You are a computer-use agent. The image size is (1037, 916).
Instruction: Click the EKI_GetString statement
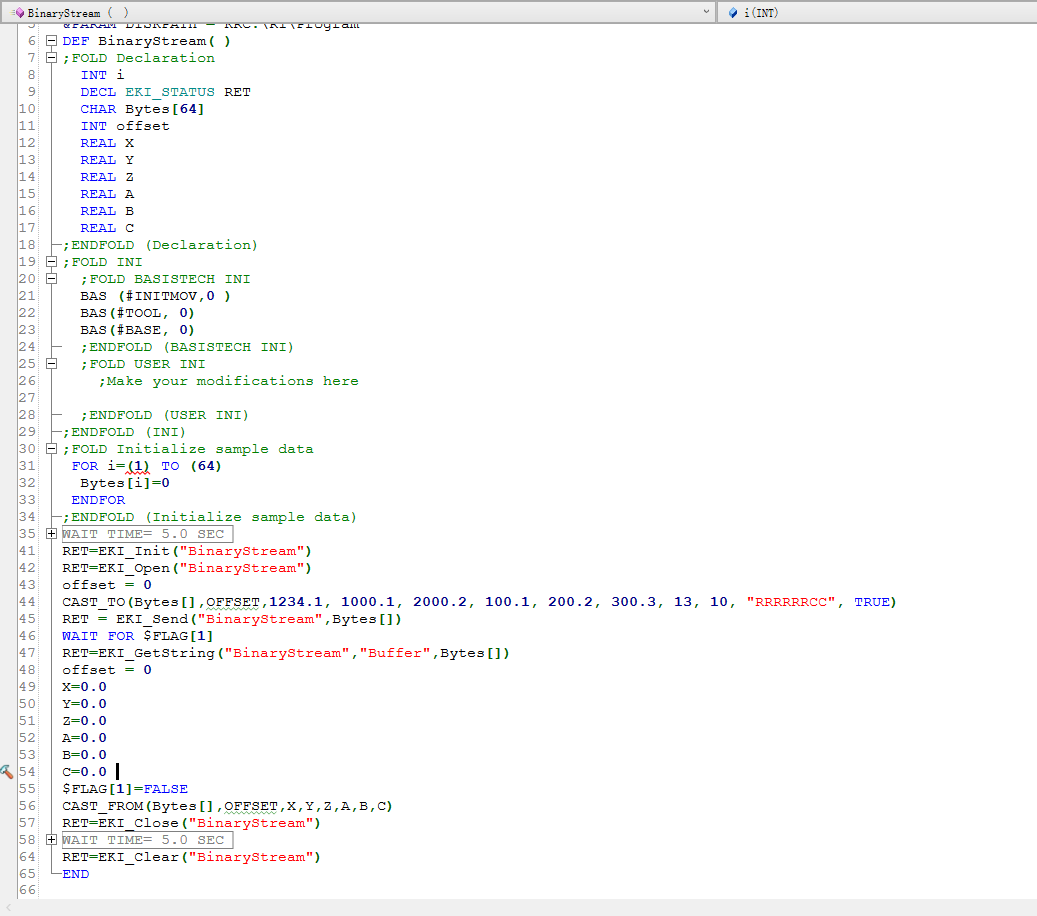click(x=286, y=653)
